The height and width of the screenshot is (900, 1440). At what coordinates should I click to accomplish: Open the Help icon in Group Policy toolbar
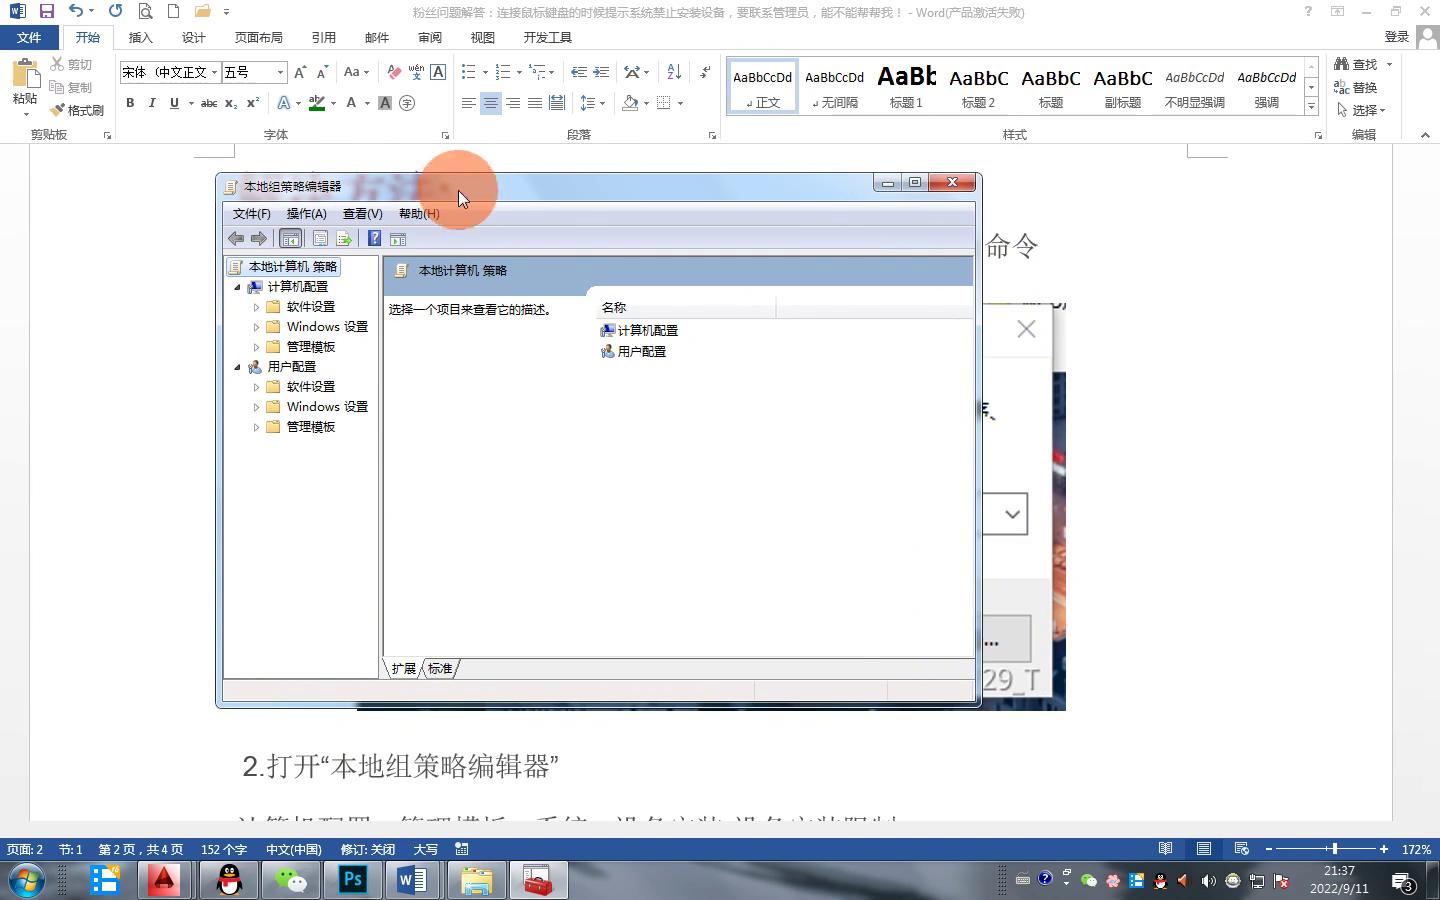coord(374,238)
